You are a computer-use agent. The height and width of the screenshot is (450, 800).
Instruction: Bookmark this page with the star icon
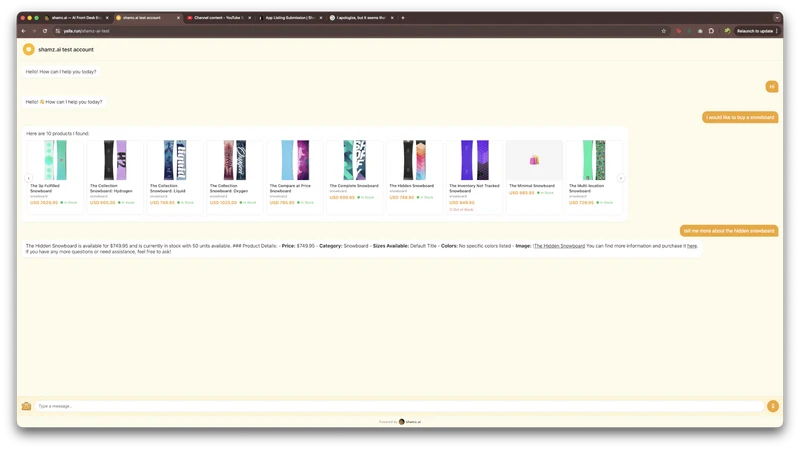point(664,31)
